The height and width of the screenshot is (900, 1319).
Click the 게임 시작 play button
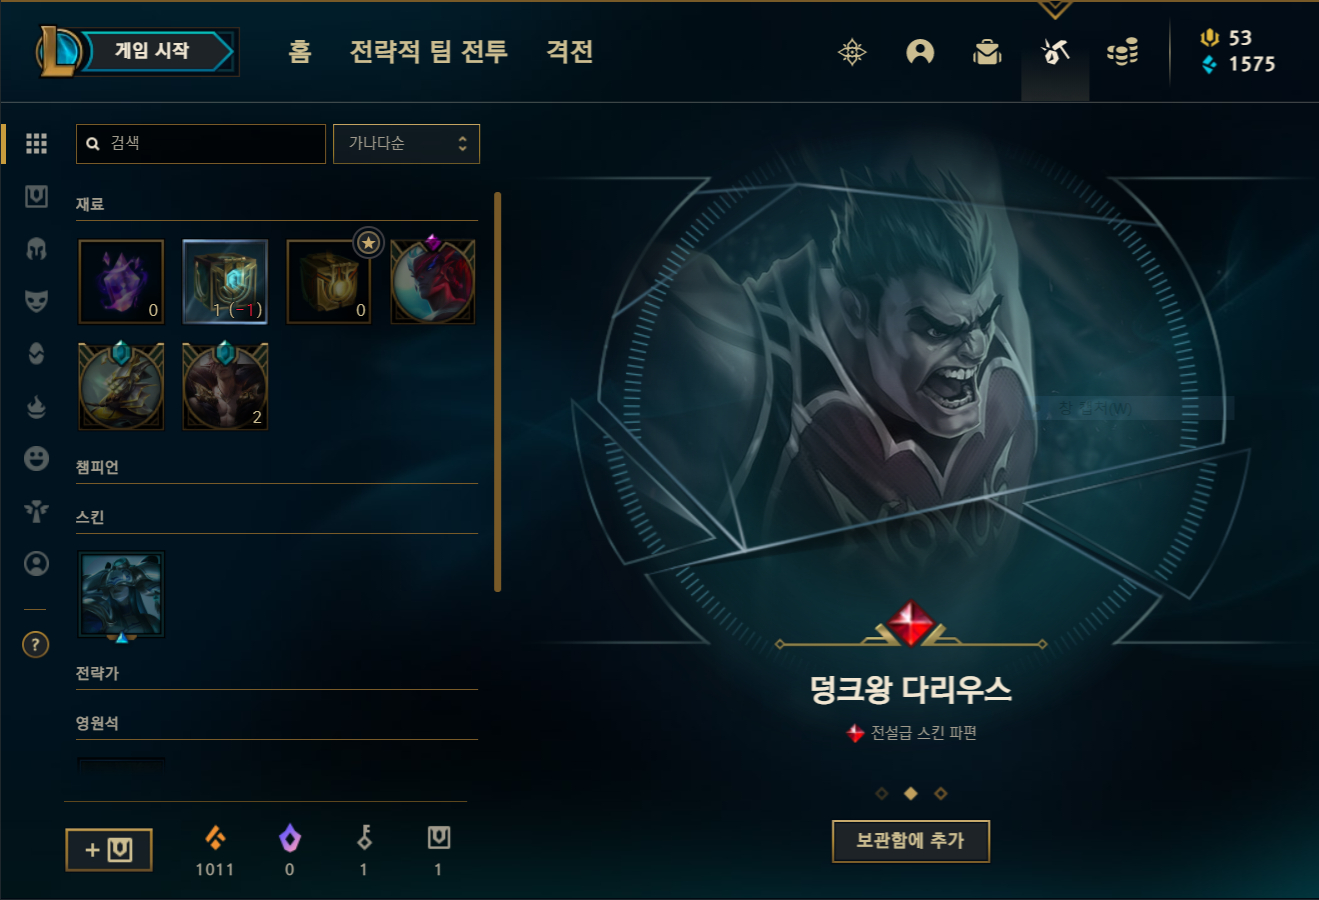point(152,51)
